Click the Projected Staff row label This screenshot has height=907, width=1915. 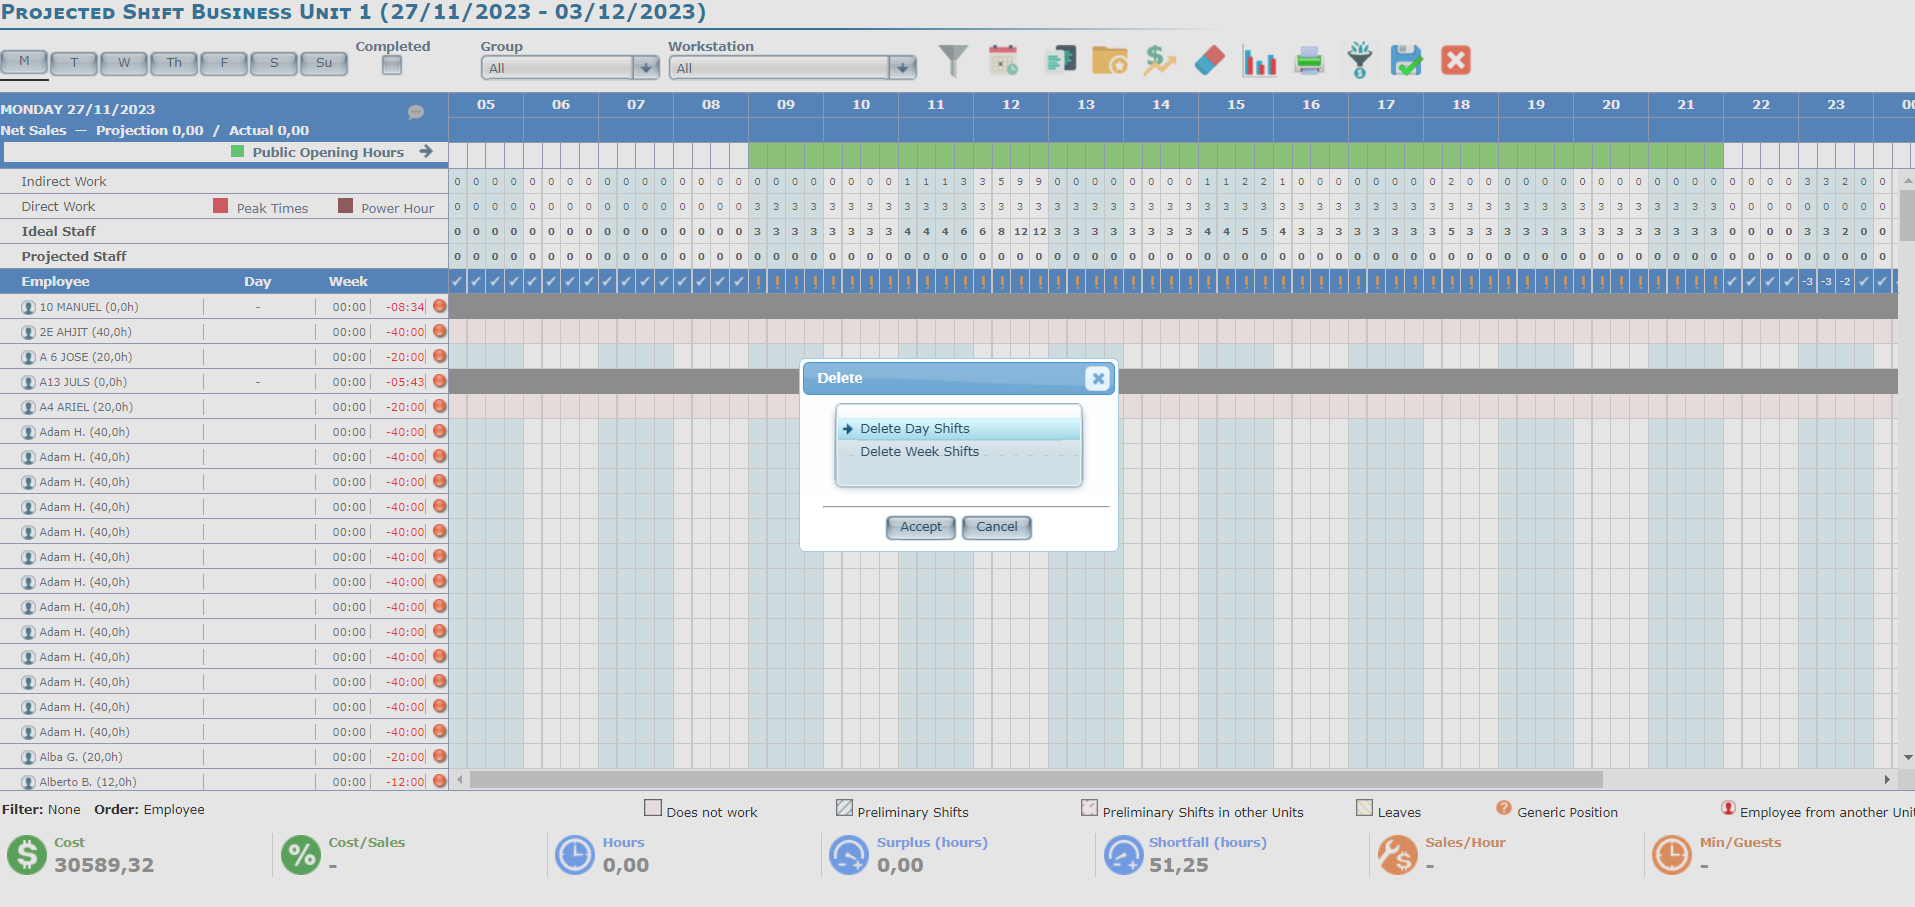(x=74, y=256)
